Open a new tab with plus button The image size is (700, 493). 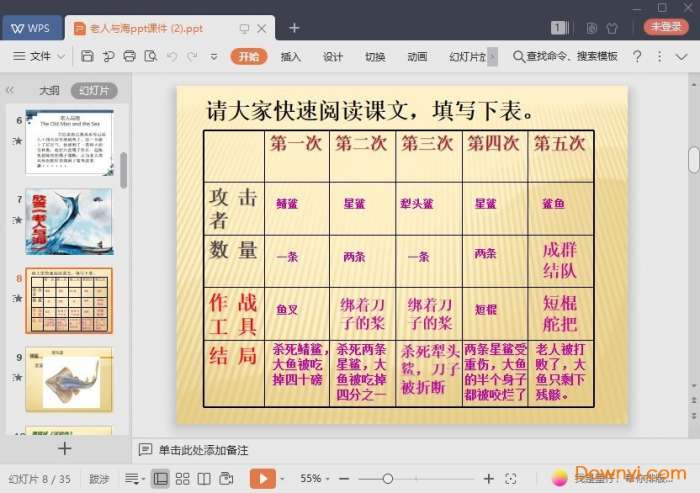tap(294, 28)
